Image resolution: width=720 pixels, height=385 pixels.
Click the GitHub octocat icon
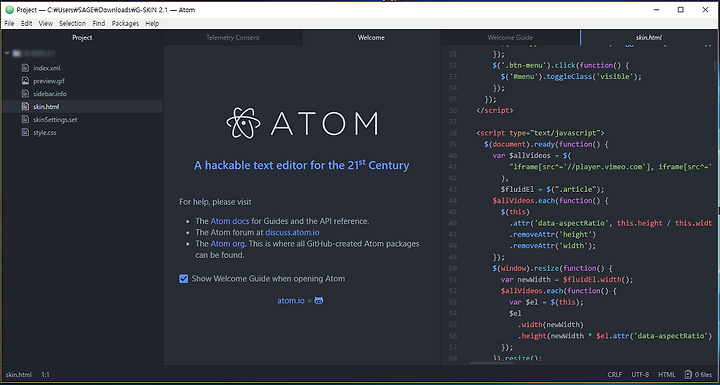319,301
